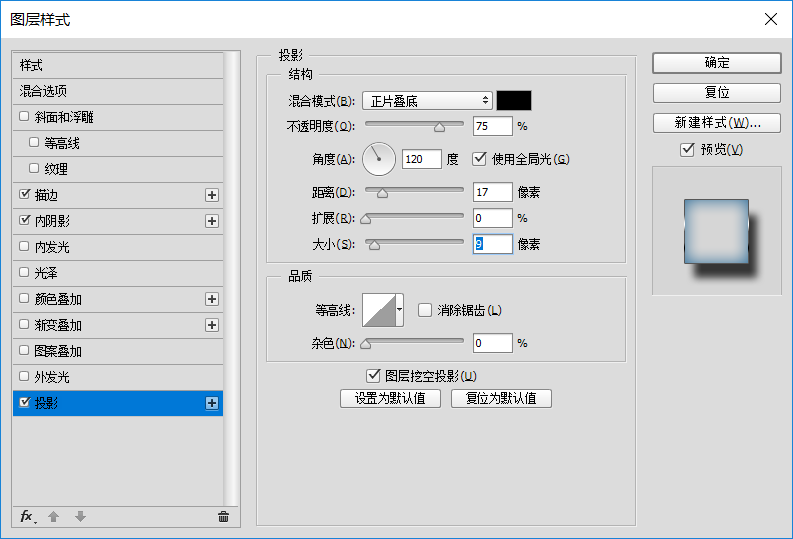
Task: Select the 光泽 style row
Action: tap(118, 273)
